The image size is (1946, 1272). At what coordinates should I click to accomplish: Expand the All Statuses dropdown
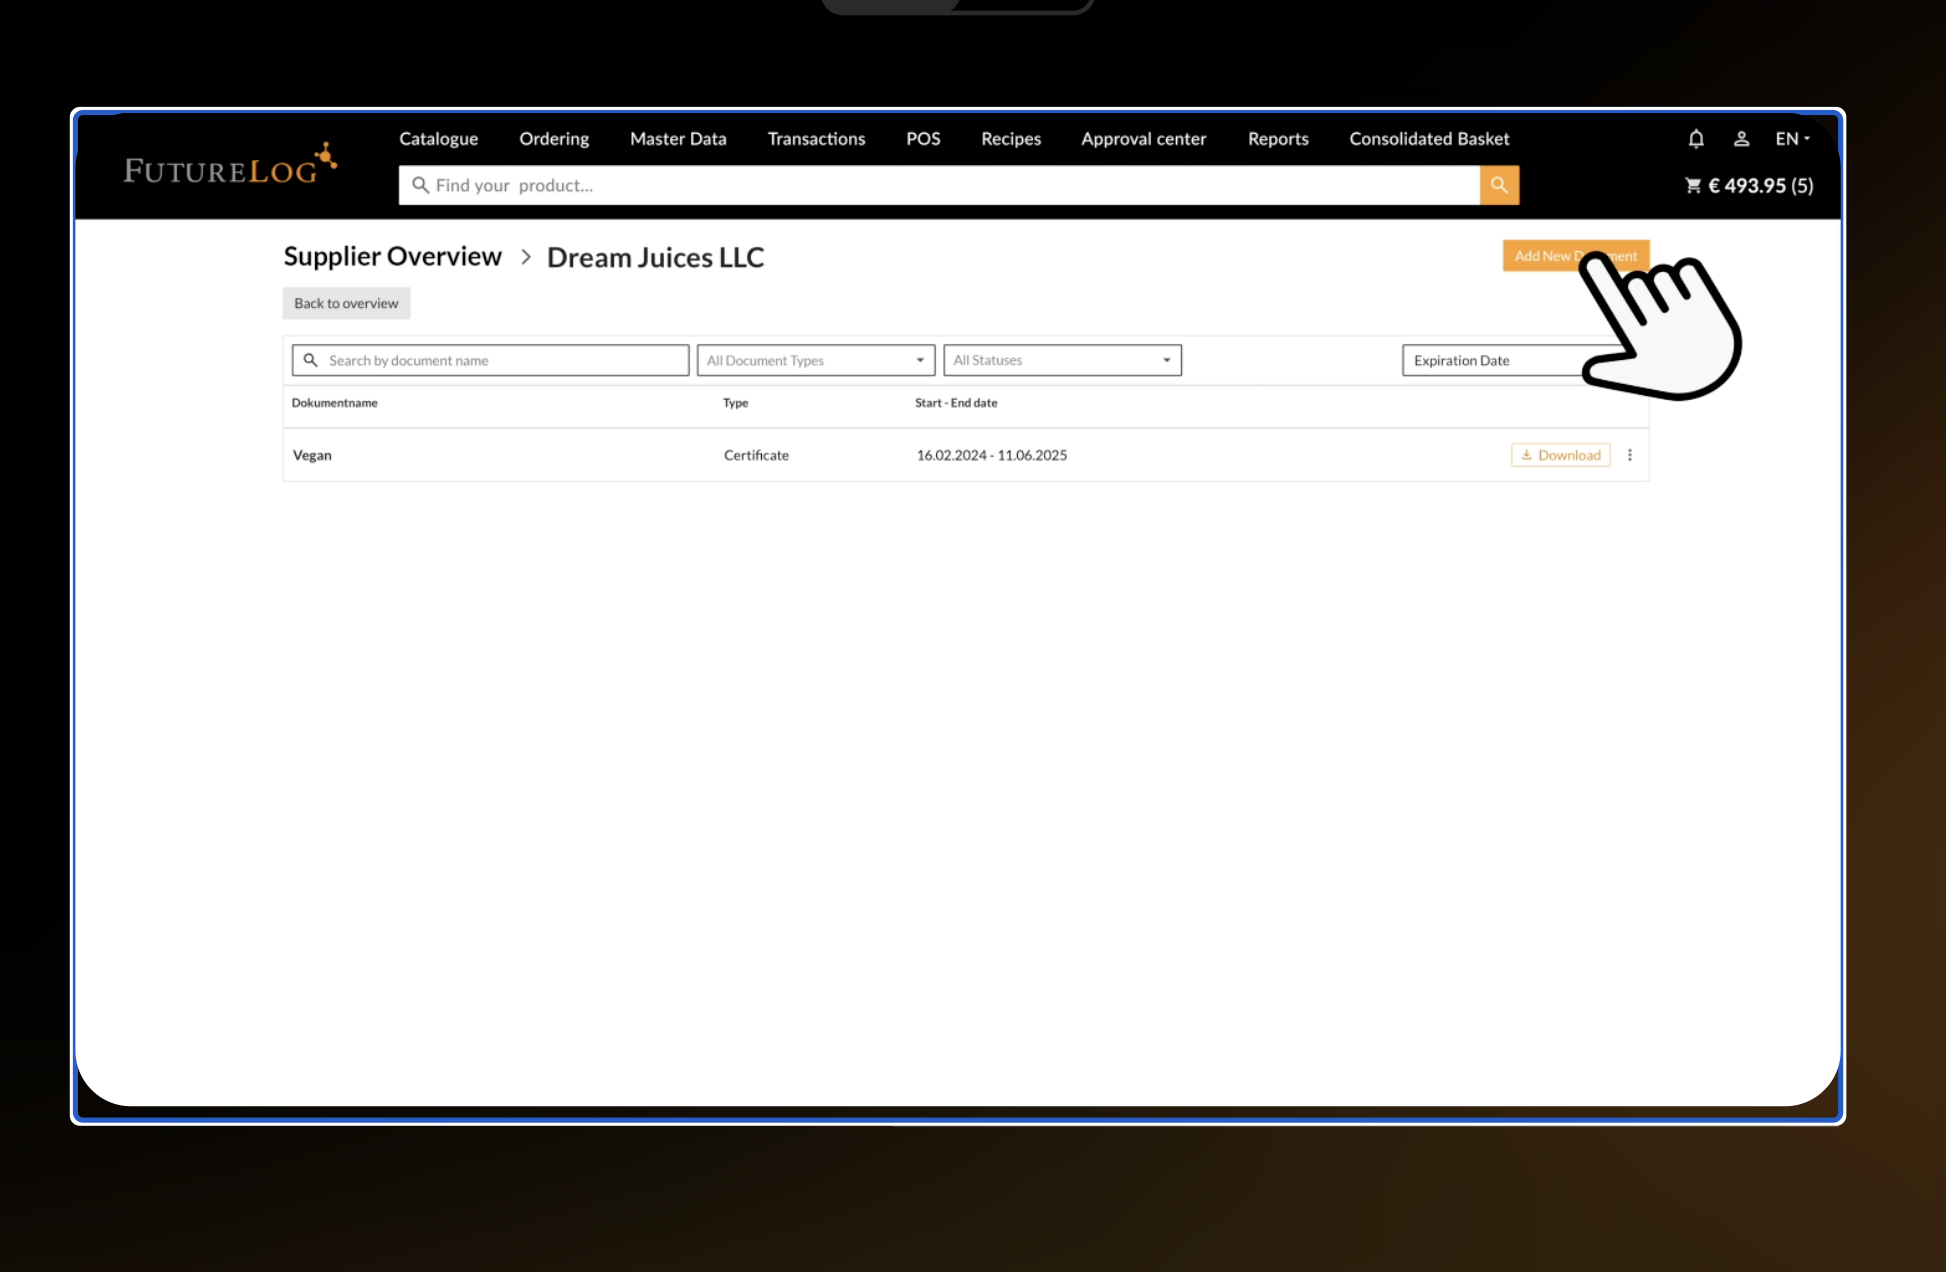coord(1062,360)
